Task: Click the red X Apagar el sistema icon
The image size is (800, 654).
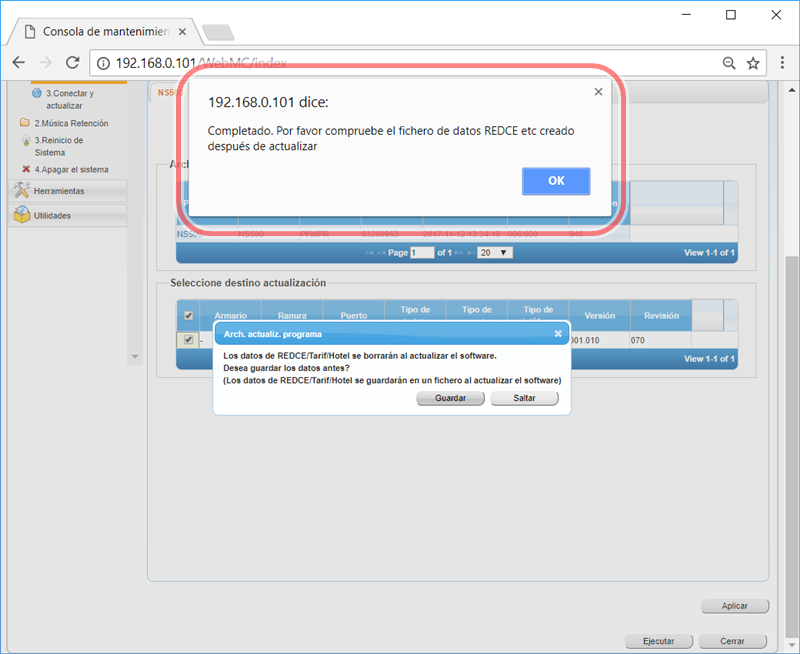Action: point(25,169)
